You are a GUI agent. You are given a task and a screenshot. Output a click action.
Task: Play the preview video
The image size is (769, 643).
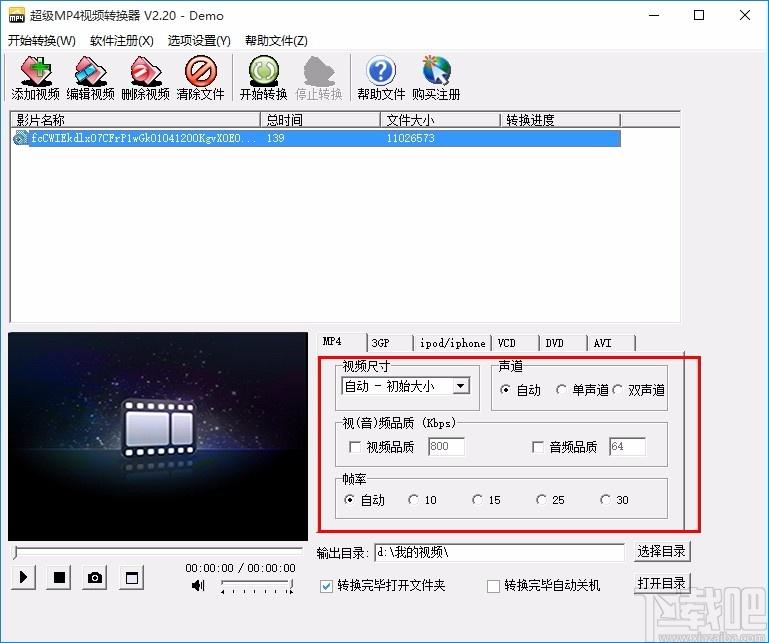click(x=23, y=577)
